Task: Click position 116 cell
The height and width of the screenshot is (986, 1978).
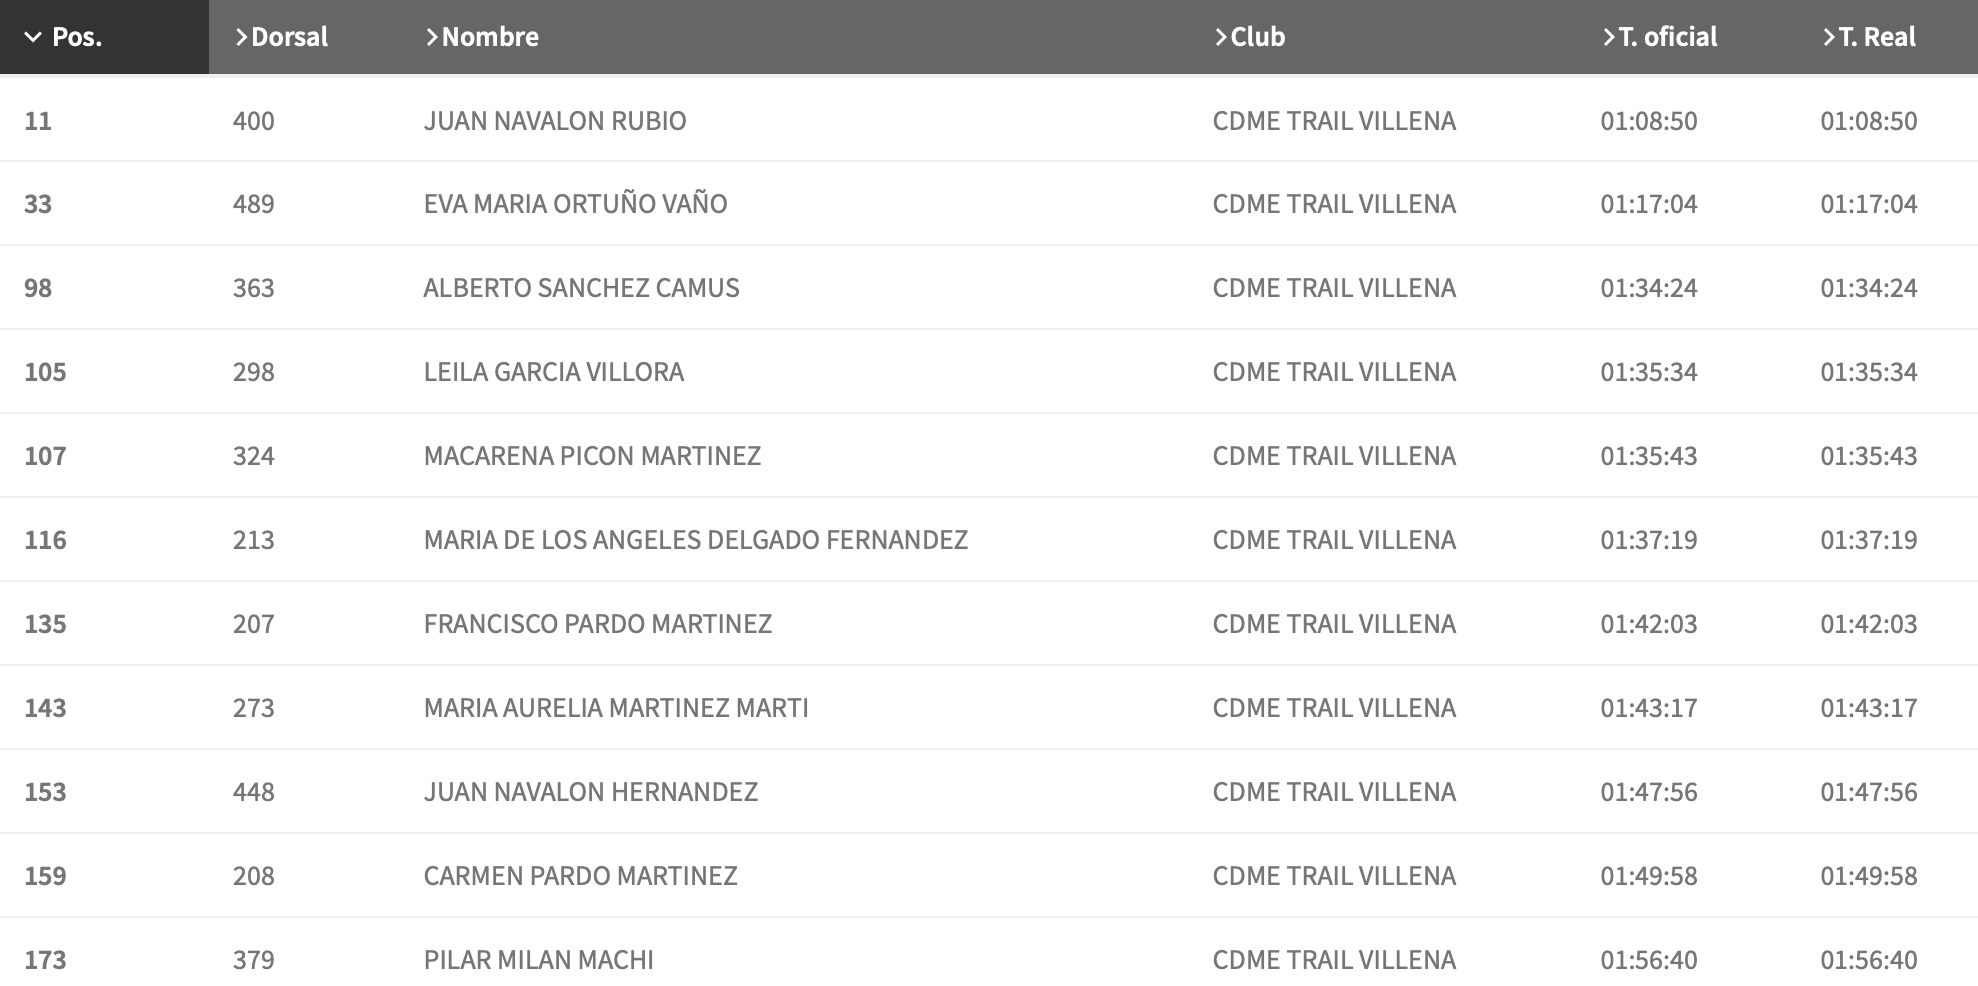Action: pyautogui.click(x=45, y=540)
